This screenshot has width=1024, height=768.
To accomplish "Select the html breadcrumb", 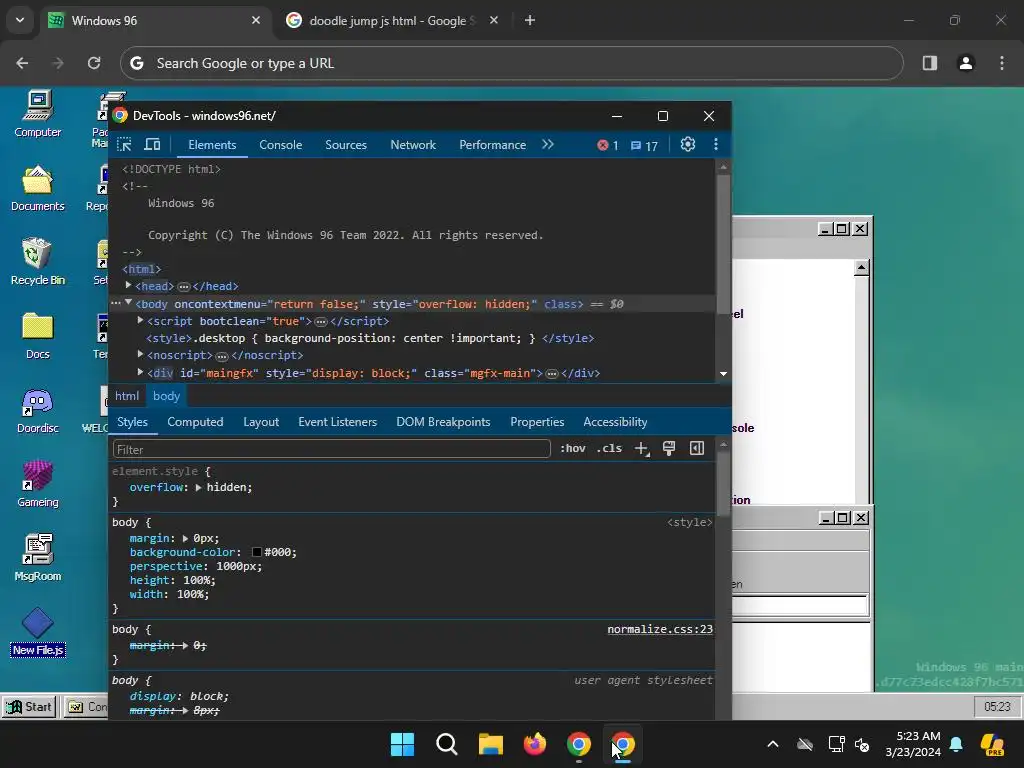I will tap(127, 396).
